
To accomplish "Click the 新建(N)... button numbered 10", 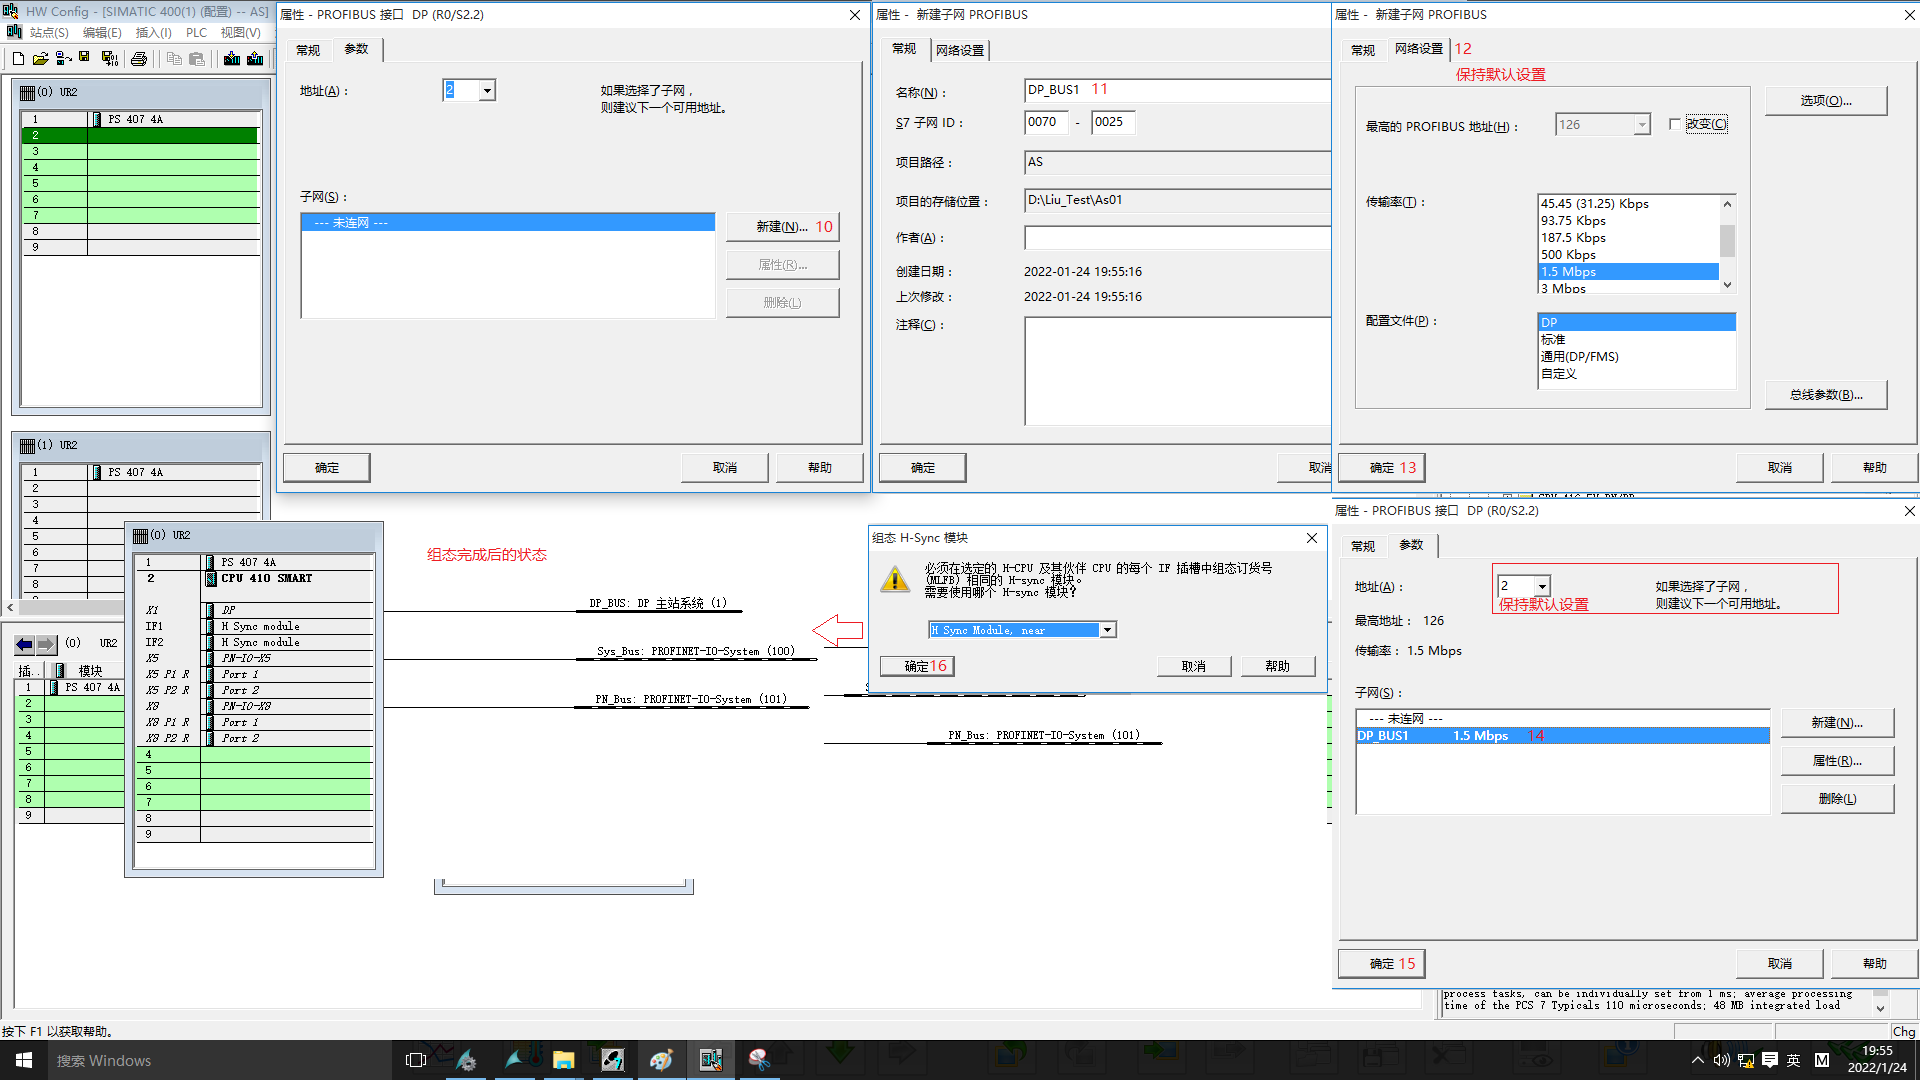I will click(x=782, y=227).
